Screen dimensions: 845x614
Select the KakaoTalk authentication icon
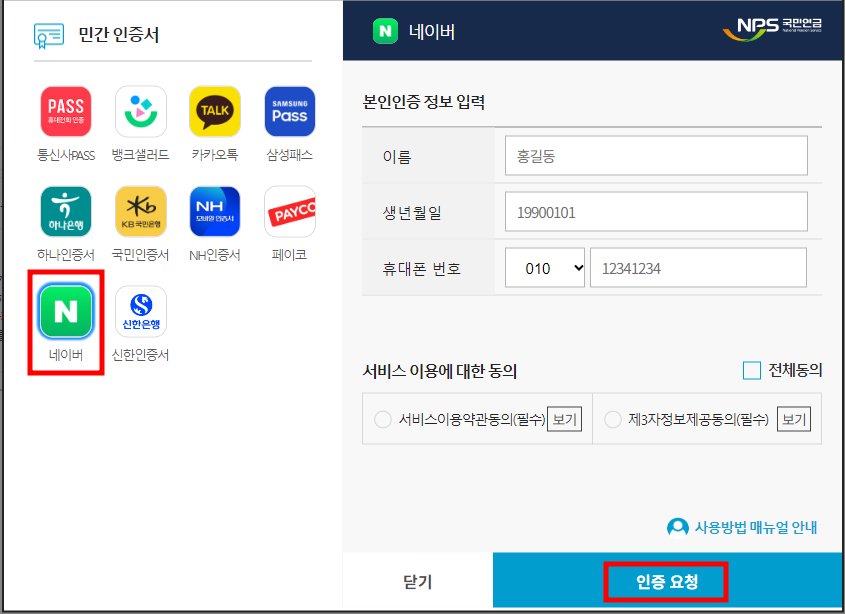tap(214, 110)
